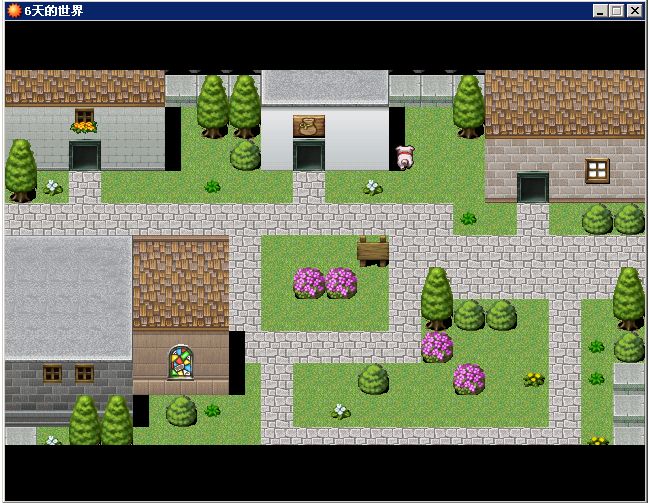This screenshot has height=503, width=650.
Task: Click the pink pig character
Action: (x=404, y=156)
